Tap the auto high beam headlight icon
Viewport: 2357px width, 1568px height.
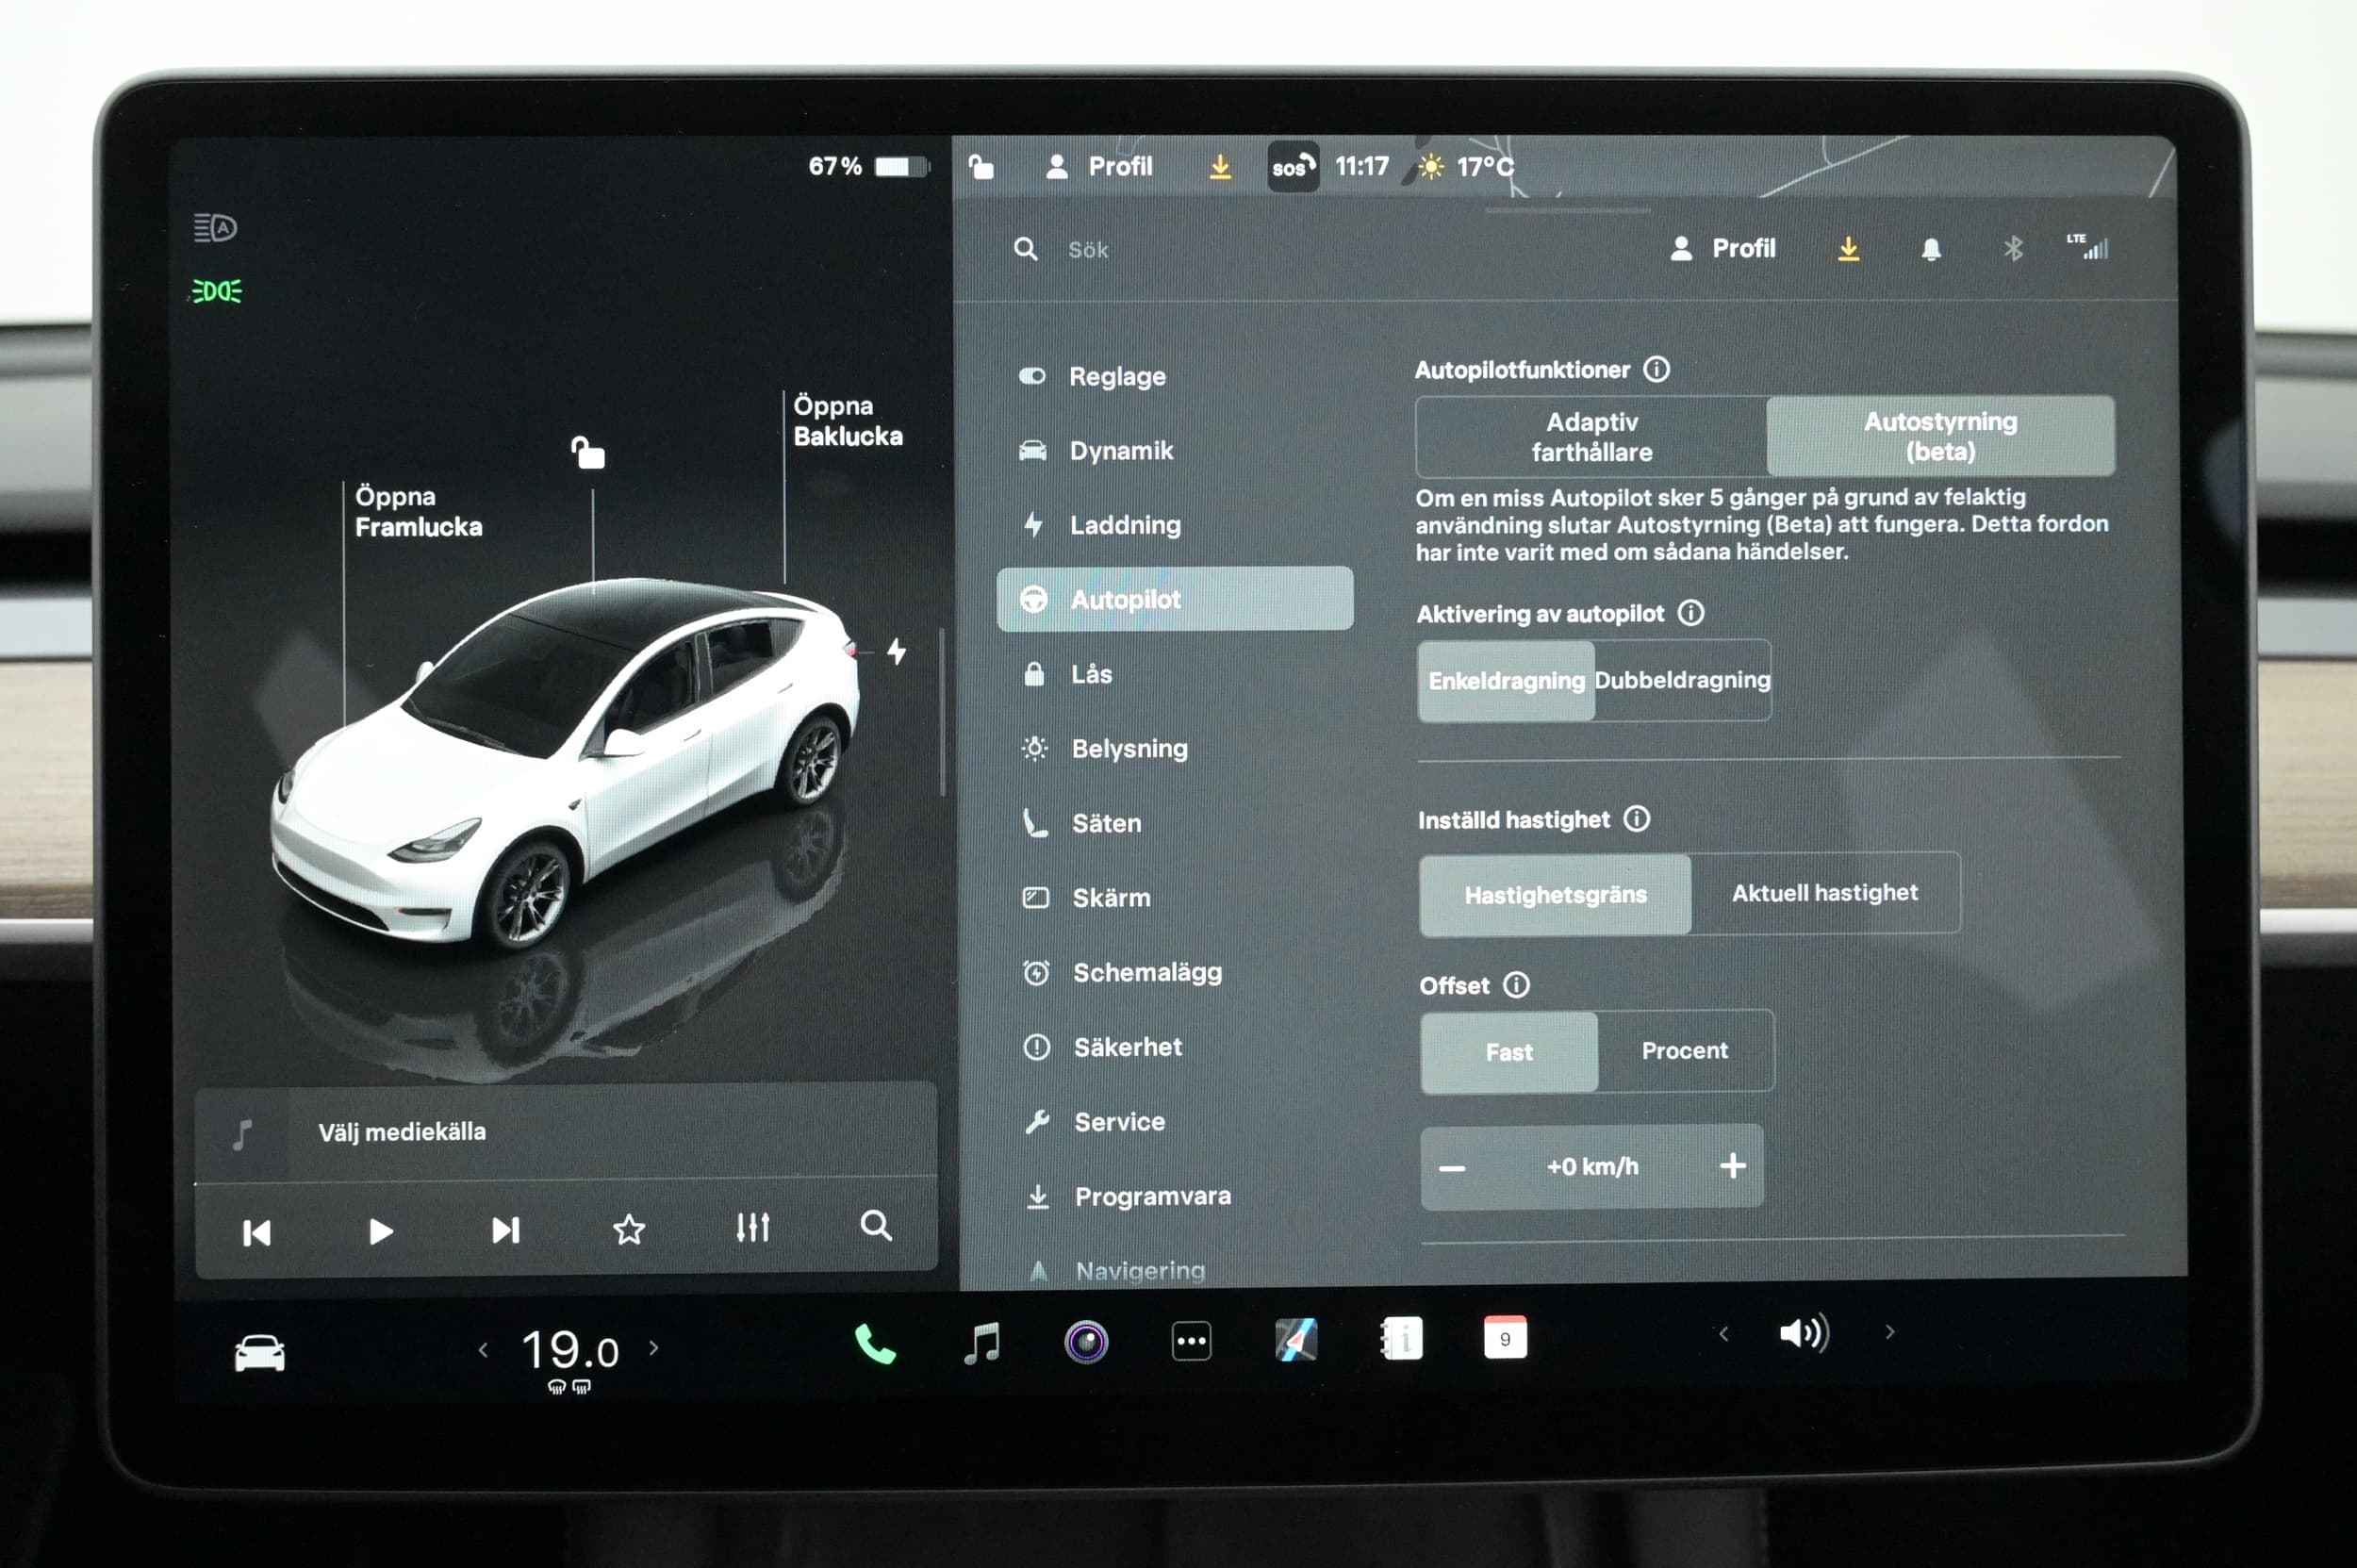point(215,228)
